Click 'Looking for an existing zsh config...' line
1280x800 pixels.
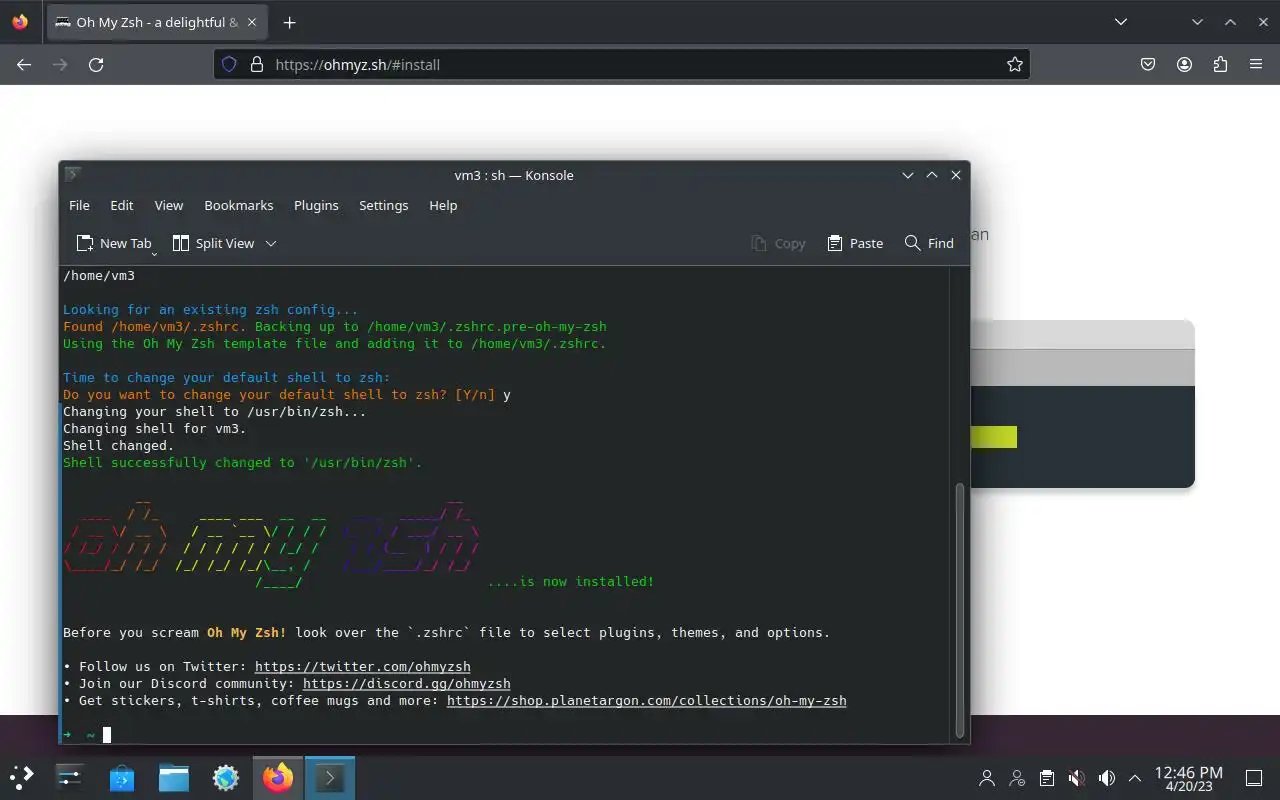210,309
